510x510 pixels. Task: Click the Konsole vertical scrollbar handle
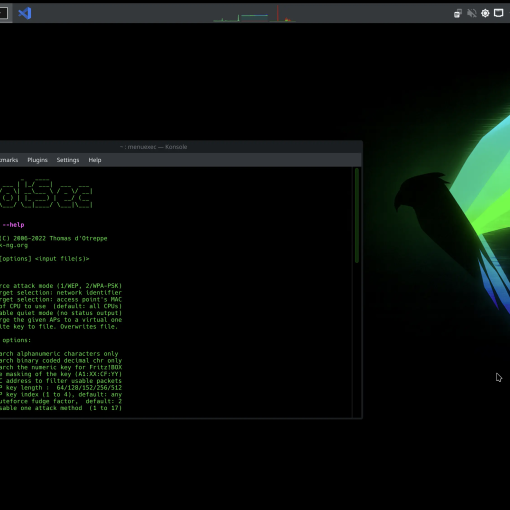tap(357, 215)
